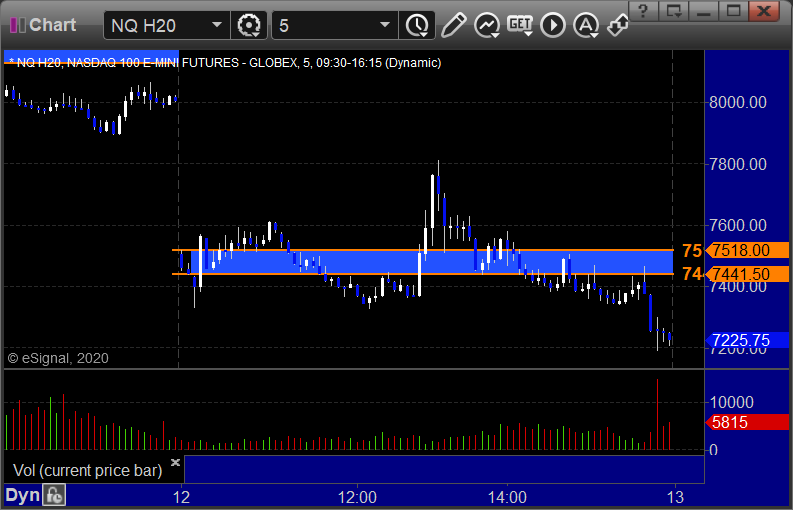Select the drawing pencil tool
Screen dimensions: 793x510
(x=453, y=25)
